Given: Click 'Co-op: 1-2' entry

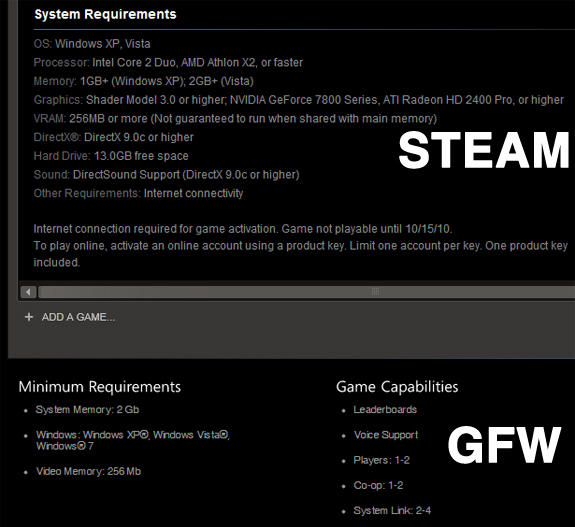Looking at the screenshot, I should click(378, 486).
